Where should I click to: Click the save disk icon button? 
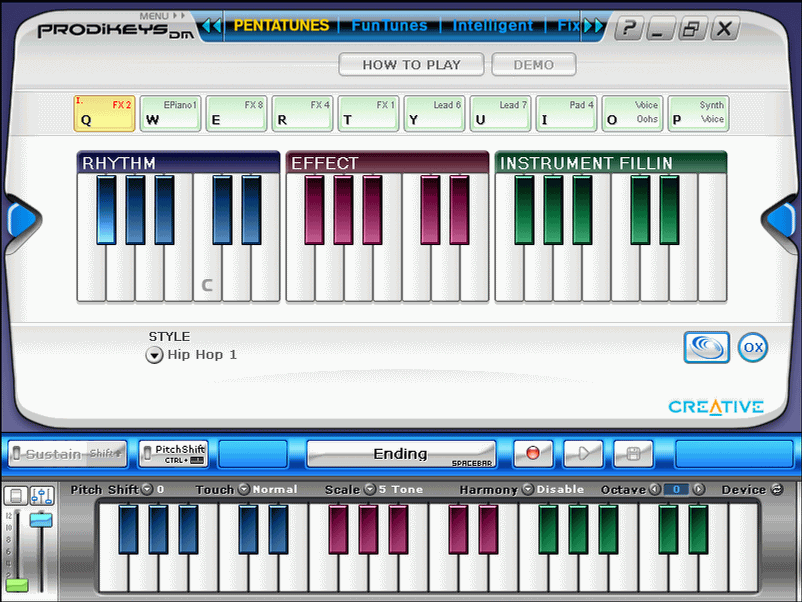click(633, 453)
